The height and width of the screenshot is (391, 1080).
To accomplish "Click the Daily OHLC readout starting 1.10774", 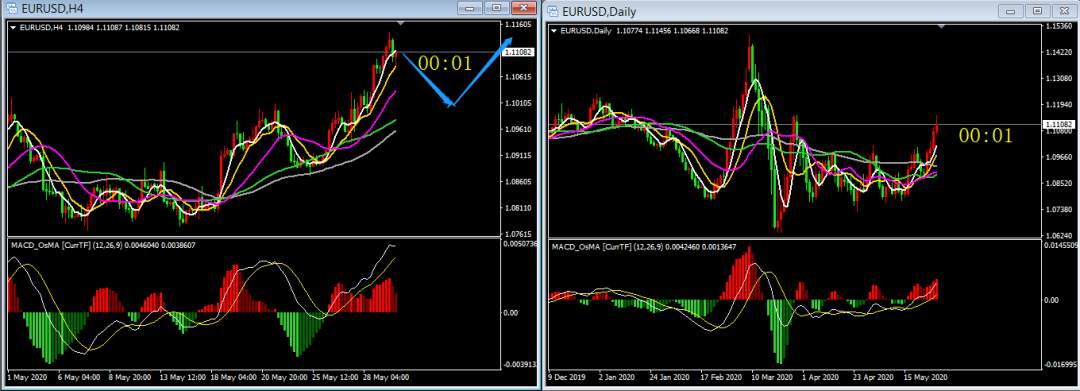I will pyautogui.click(x=673, y=30).
